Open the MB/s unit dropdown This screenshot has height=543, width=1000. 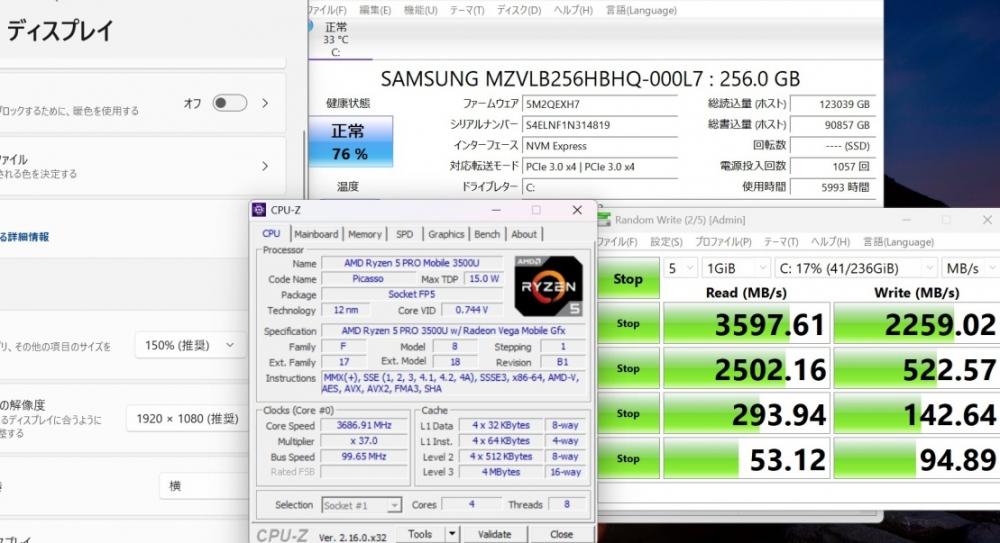pos(970,269)
